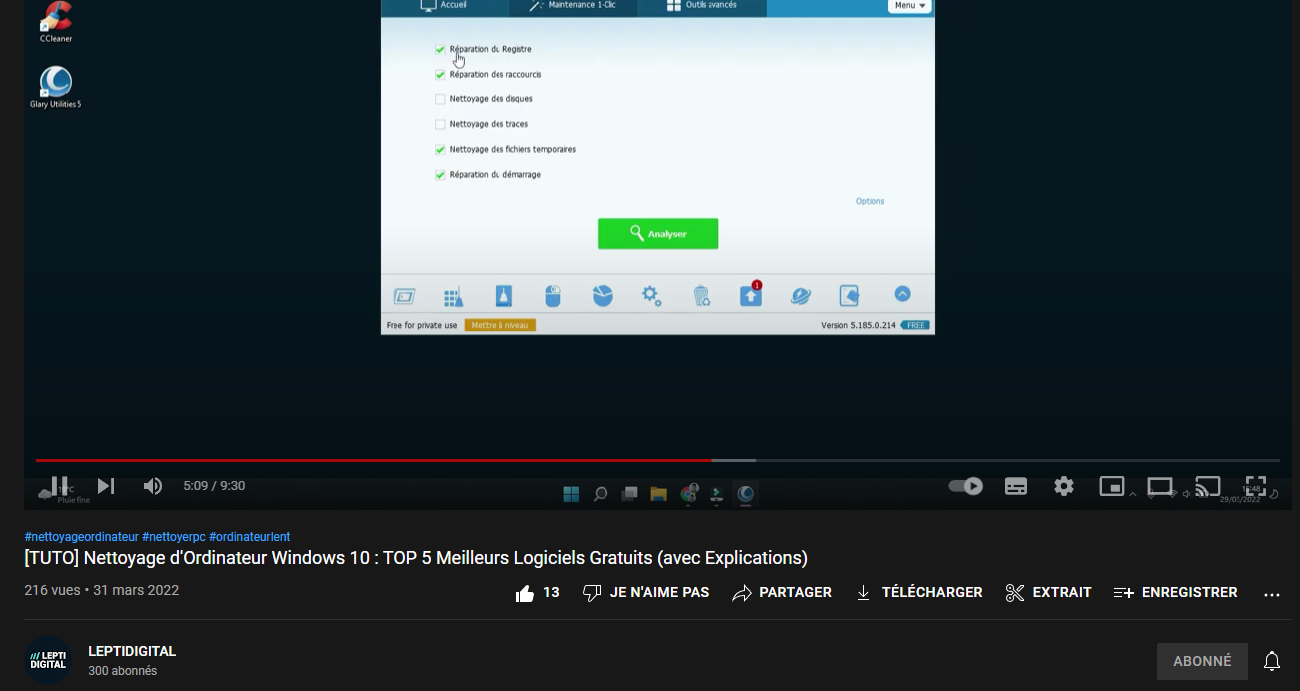Open the LEPTIDIGITAL channel avatar

(48, 660)
